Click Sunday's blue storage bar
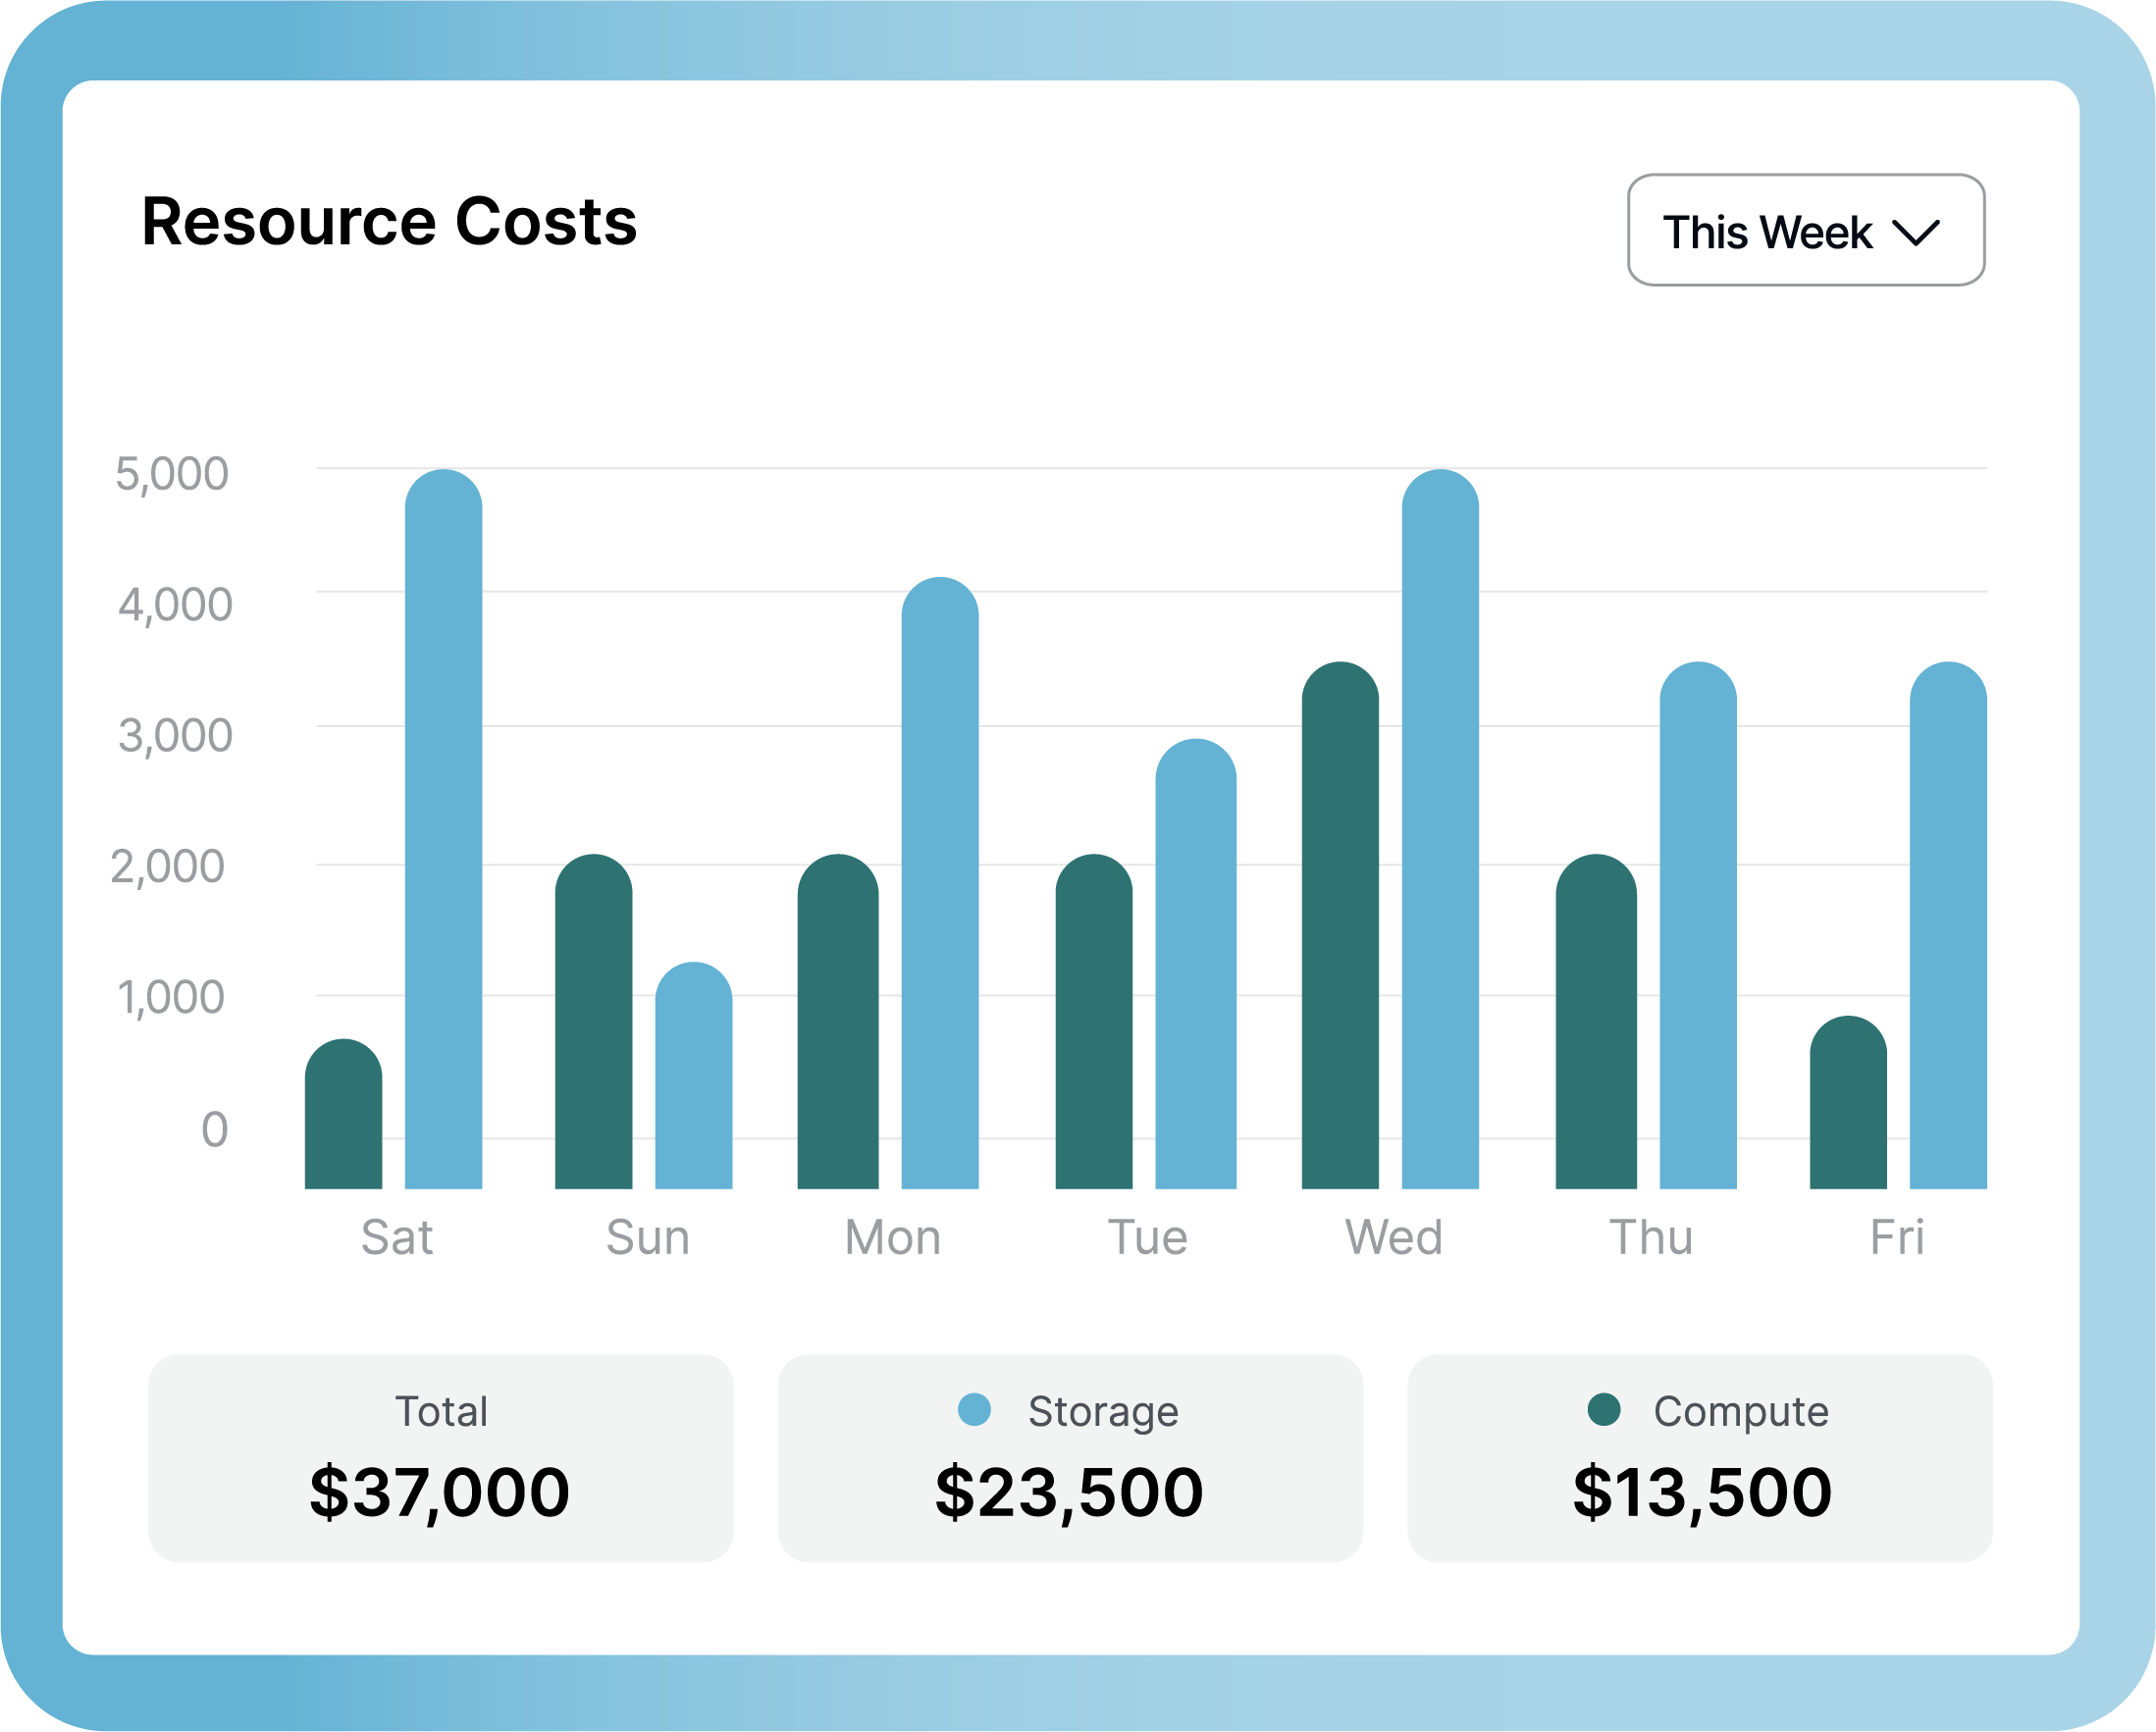This screenshot has width=2156, height=1732. point(693,1077)
